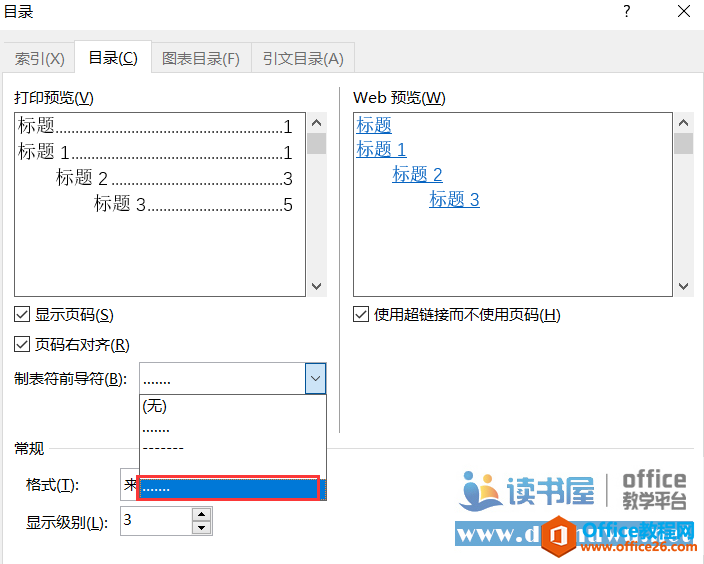This screenshot has width=704, height=564.
Task: Choose the dotted leader below (无)
Action: [x=233, y=429]
